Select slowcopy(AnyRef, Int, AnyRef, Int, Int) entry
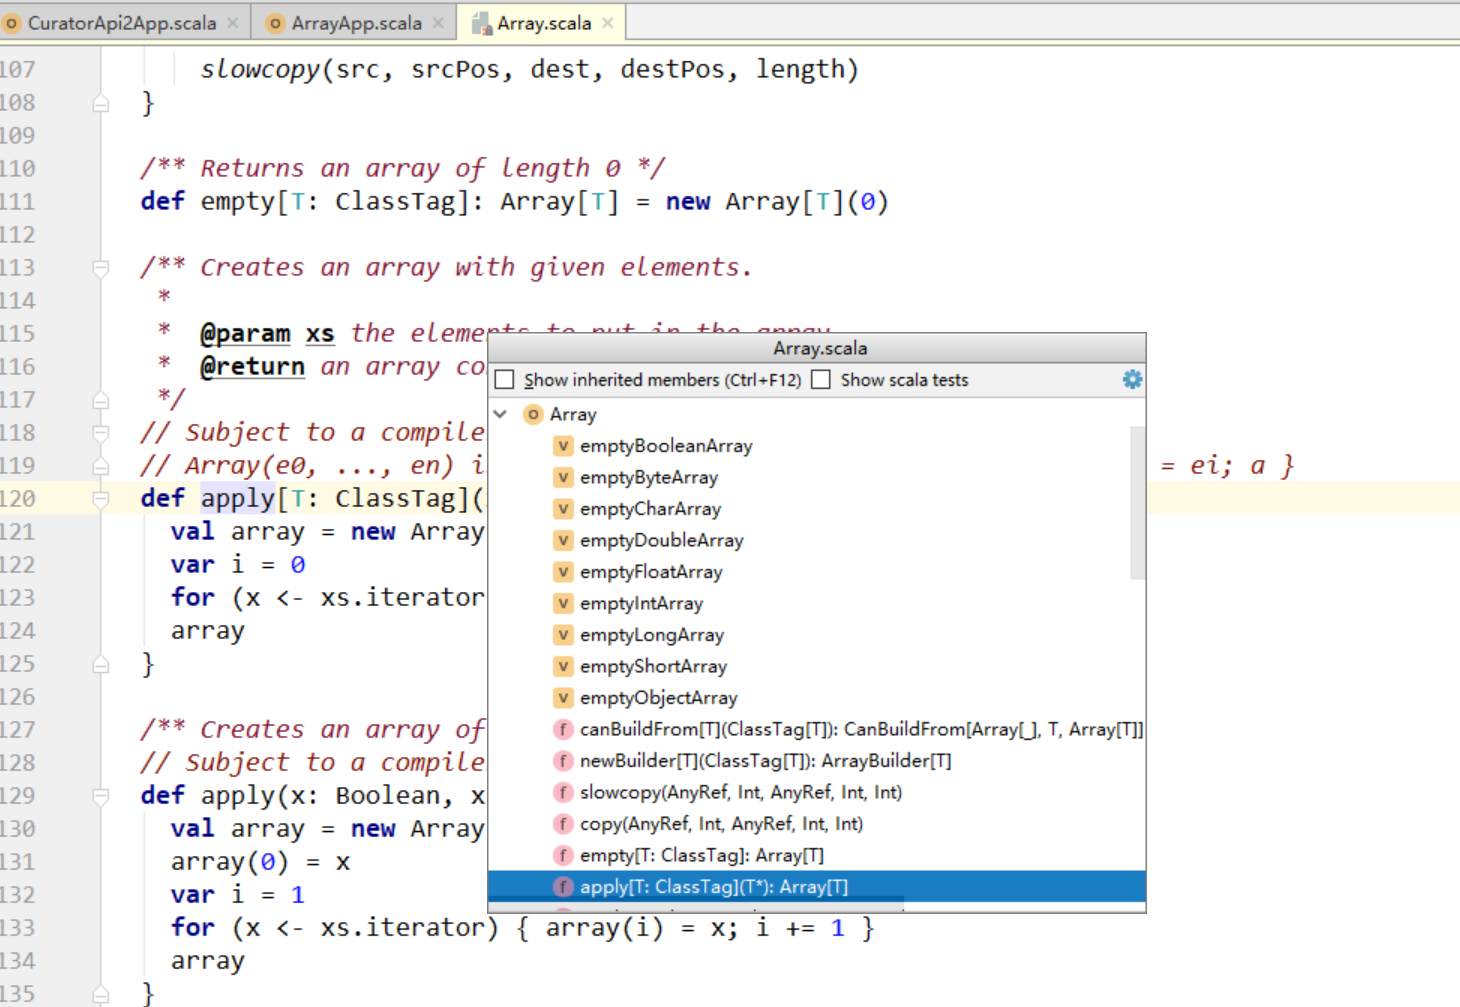 [741, 792]
